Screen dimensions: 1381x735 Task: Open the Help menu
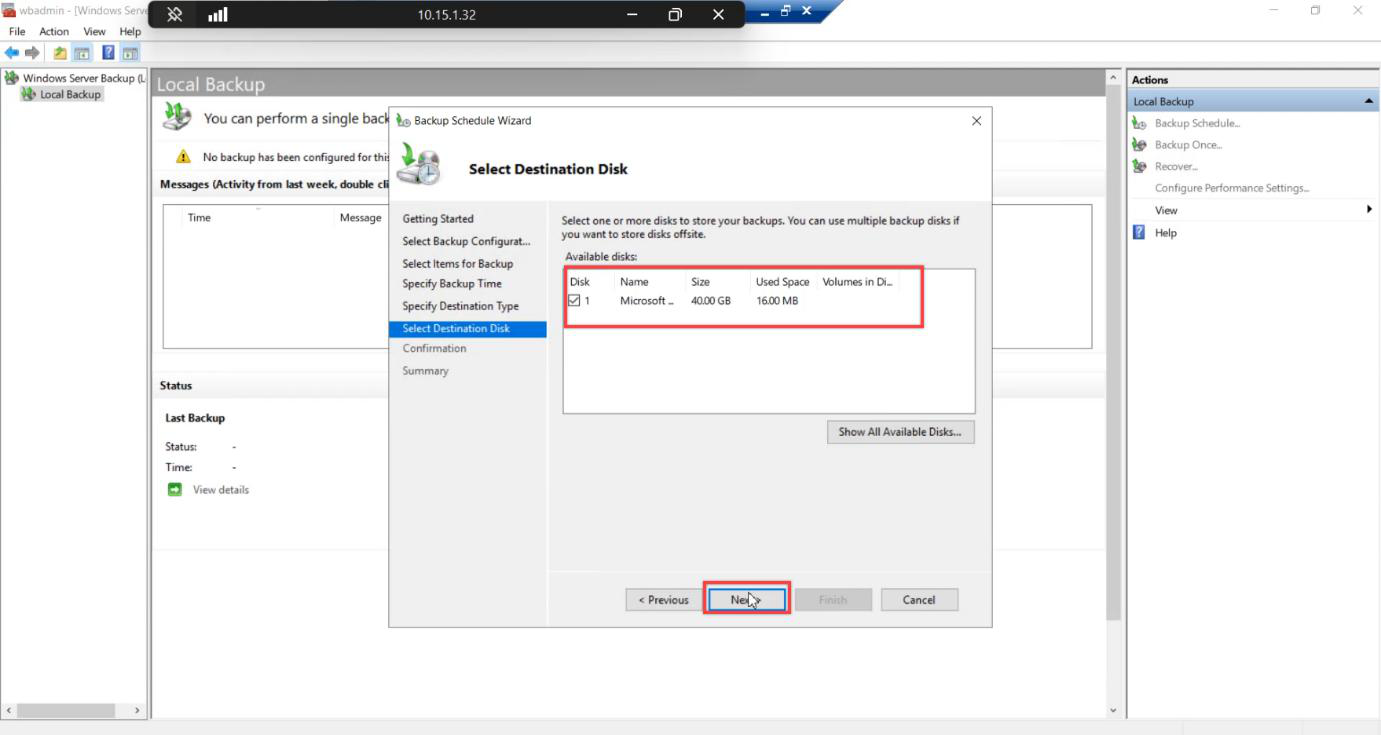pyautogui.click(x=130, y=32)
